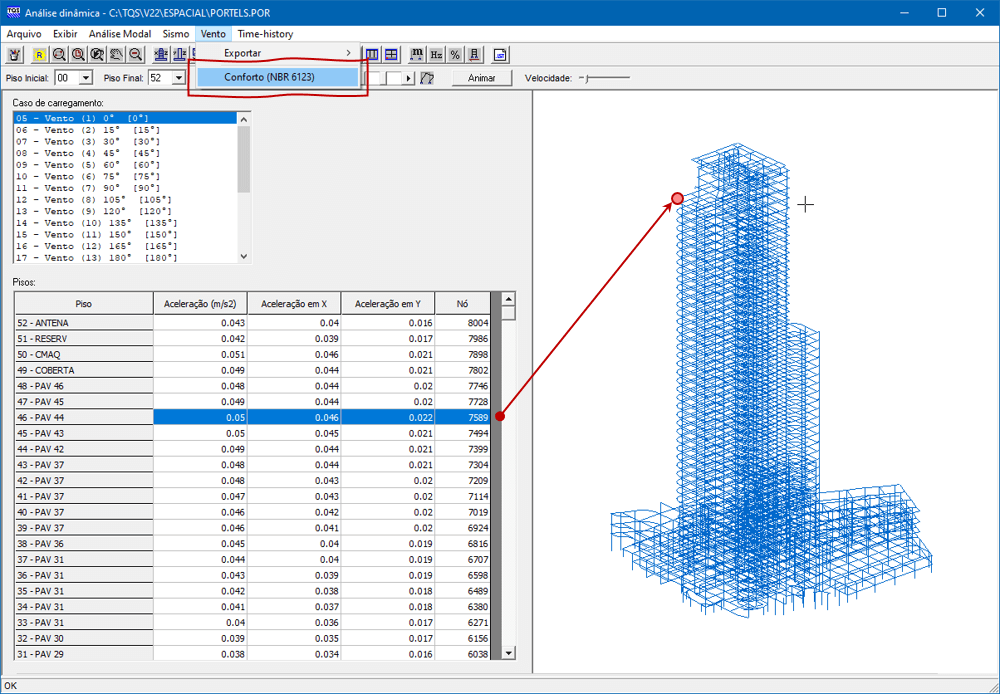This screenshot has height=694, width=1000.
Task: Click load case list scroll down arrow
Action: click(244, 256)
